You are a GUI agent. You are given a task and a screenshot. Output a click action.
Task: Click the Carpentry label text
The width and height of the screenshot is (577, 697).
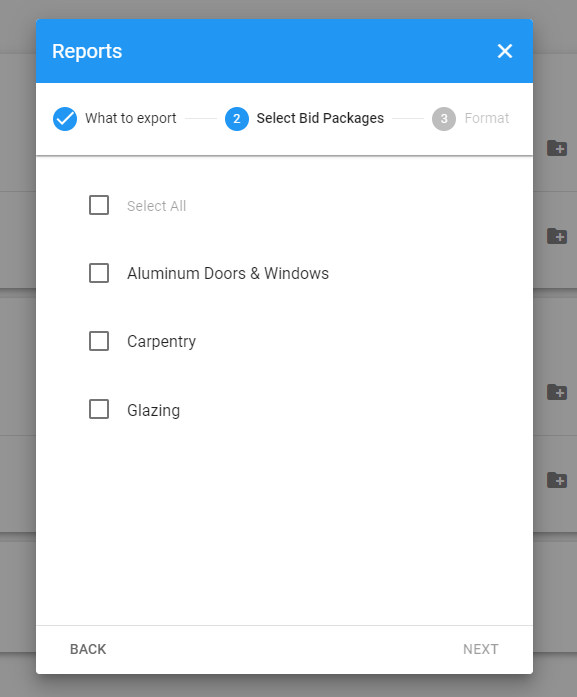pyautogui.click(x=161, y=342)
